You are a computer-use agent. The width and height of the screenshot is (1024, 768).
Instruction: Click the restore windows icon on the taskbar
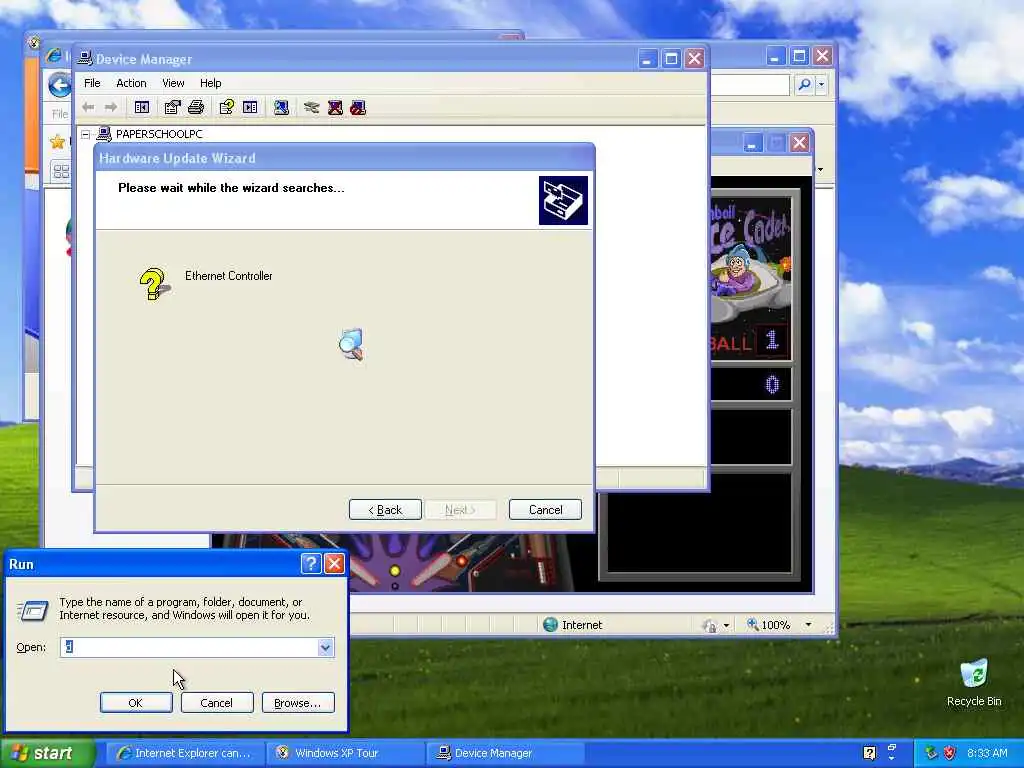click(891, 748)
